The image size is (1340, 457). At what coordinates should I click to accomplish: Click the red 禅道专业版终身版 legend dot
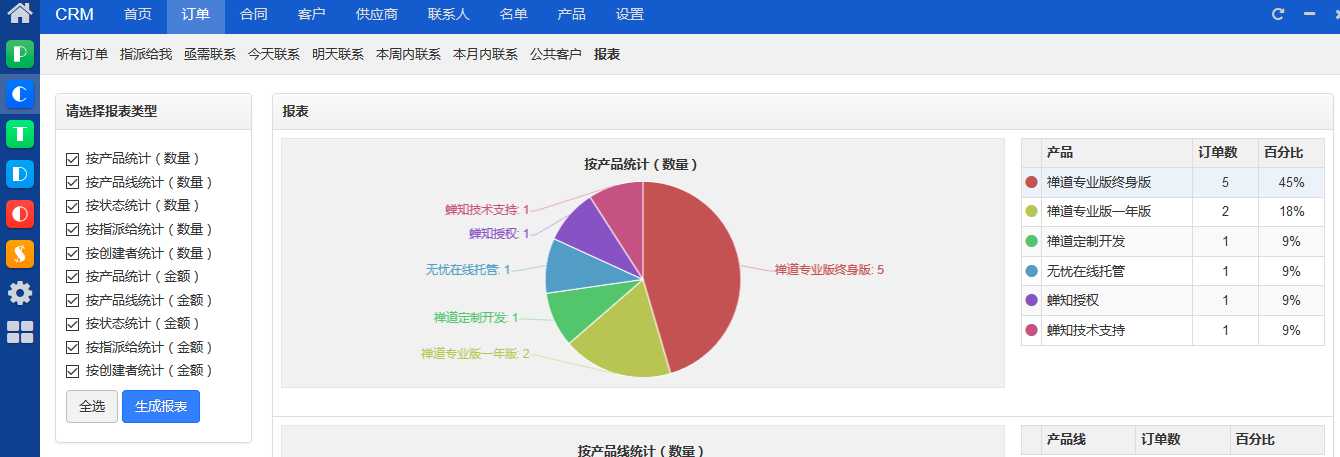(1032, 182)
